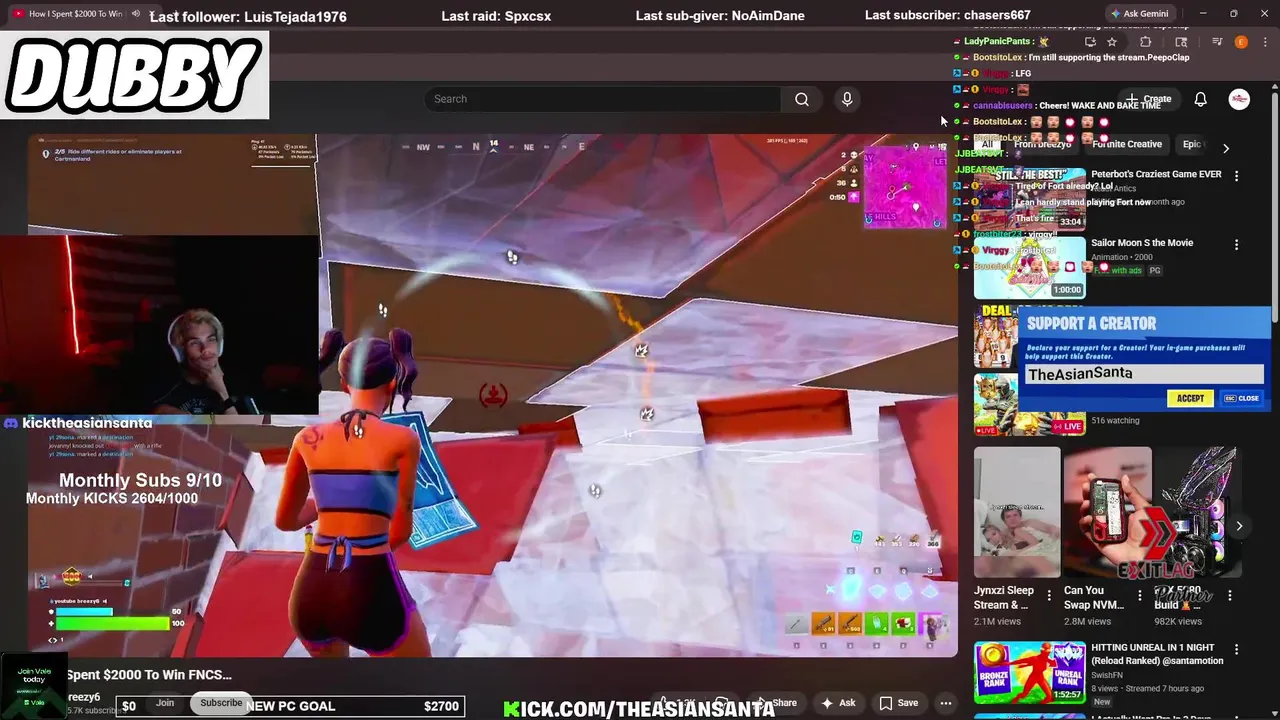The width and height of the screenshot is (1280, 720).
Task: Click the LIVE badge on thumbnail
Action: point(1067,427)
